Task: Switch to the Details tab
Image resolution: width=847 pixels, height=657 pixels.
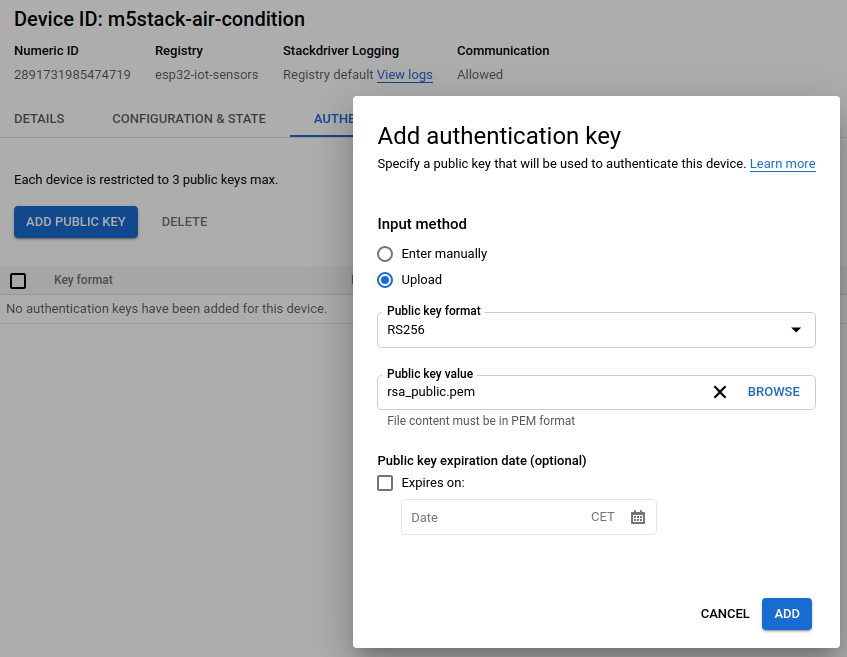Action: point(39,119)
